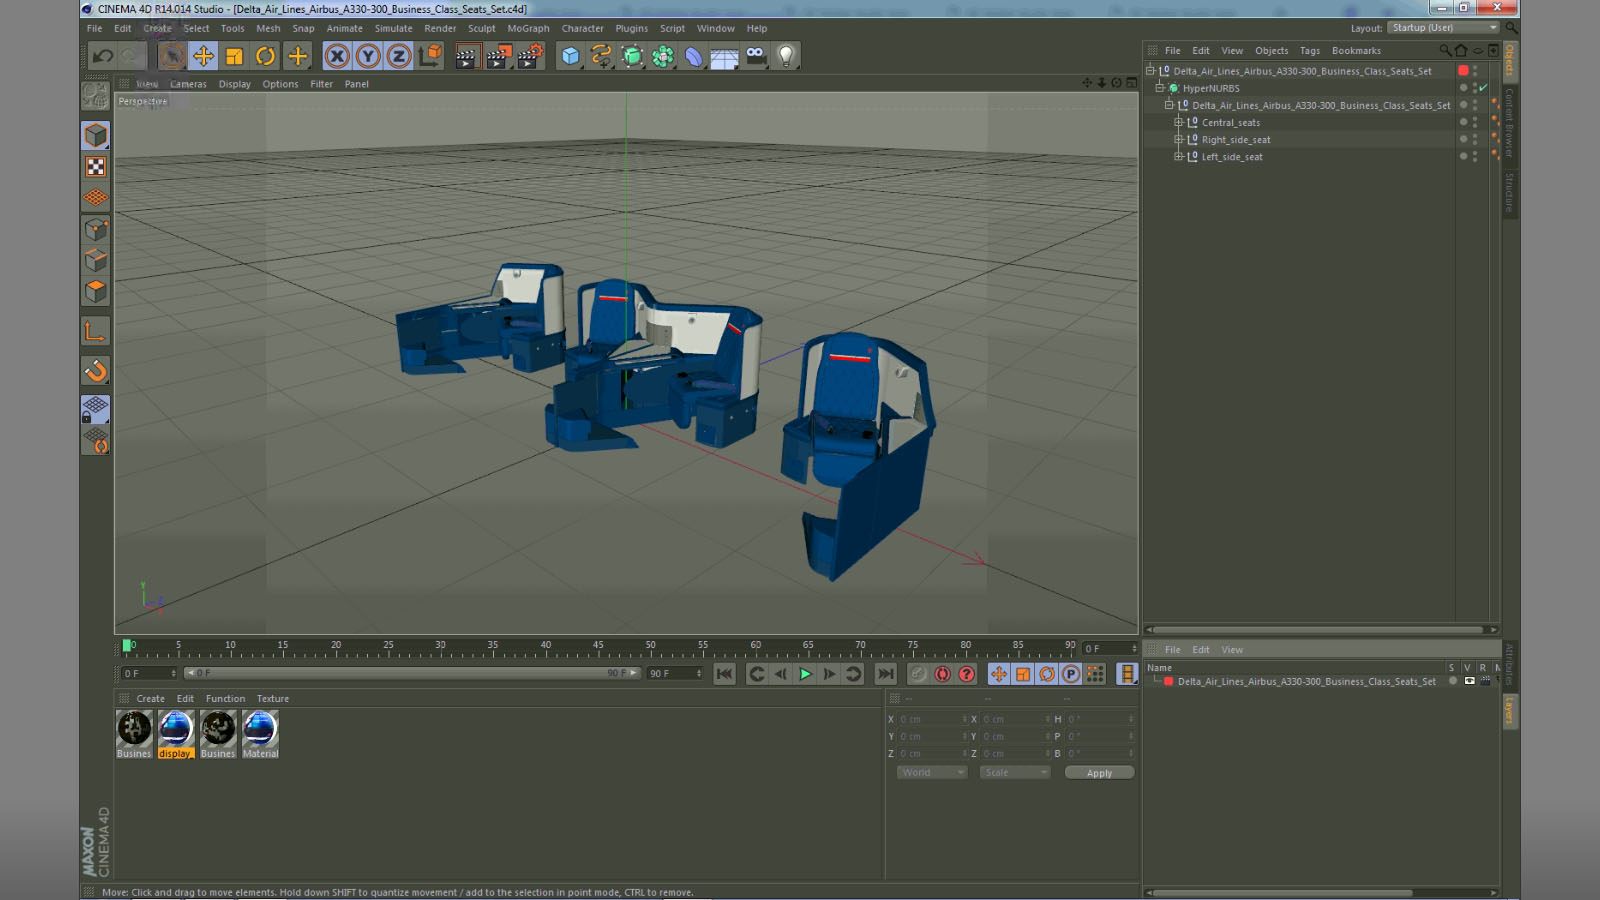Toggle Y axis lock
This screenshot has width=1600, height=900.
(368, 56)
